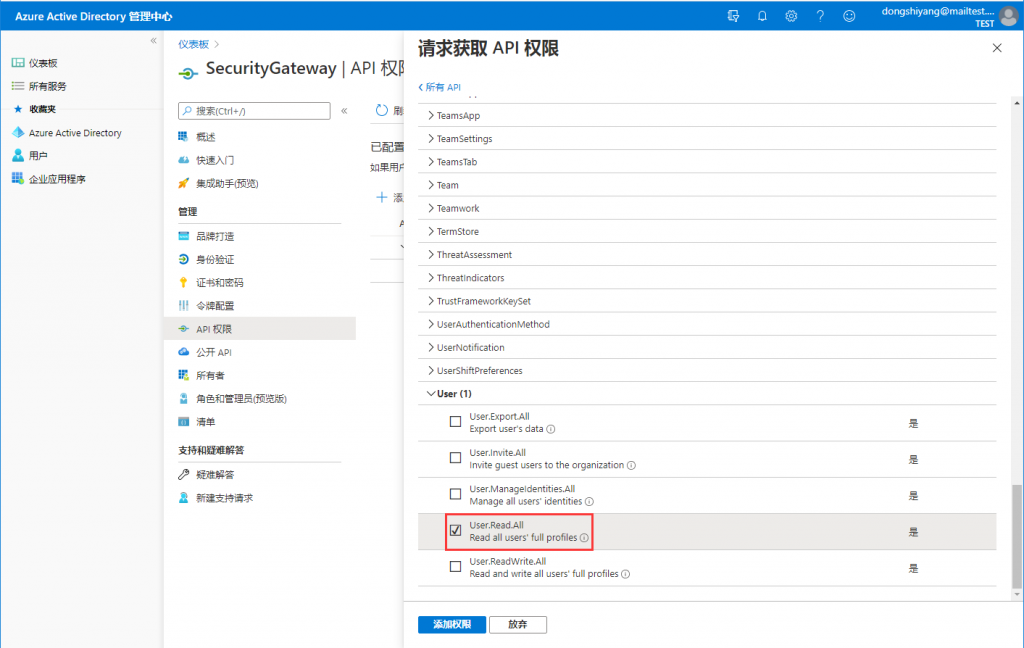Click the 放弃 button
This screenshot has width=1024, height=648.
pyautogui.click(x=518, y=624)
